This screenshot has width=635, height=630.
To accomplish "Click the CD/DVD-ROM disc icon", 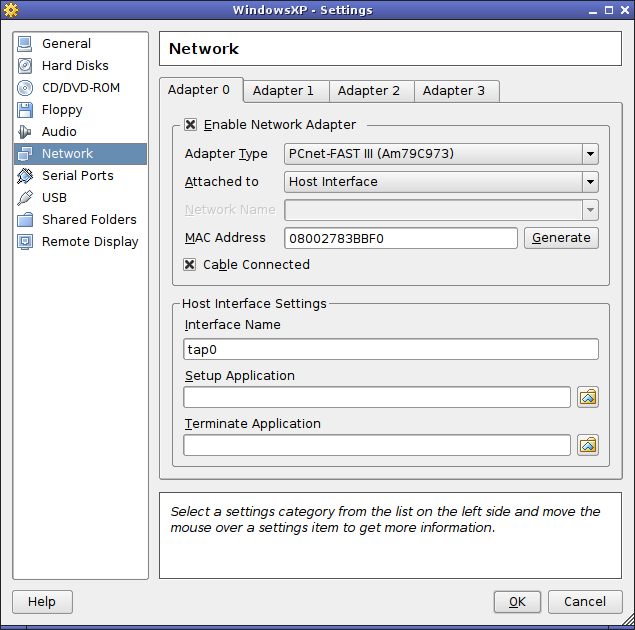I will 24,88.
